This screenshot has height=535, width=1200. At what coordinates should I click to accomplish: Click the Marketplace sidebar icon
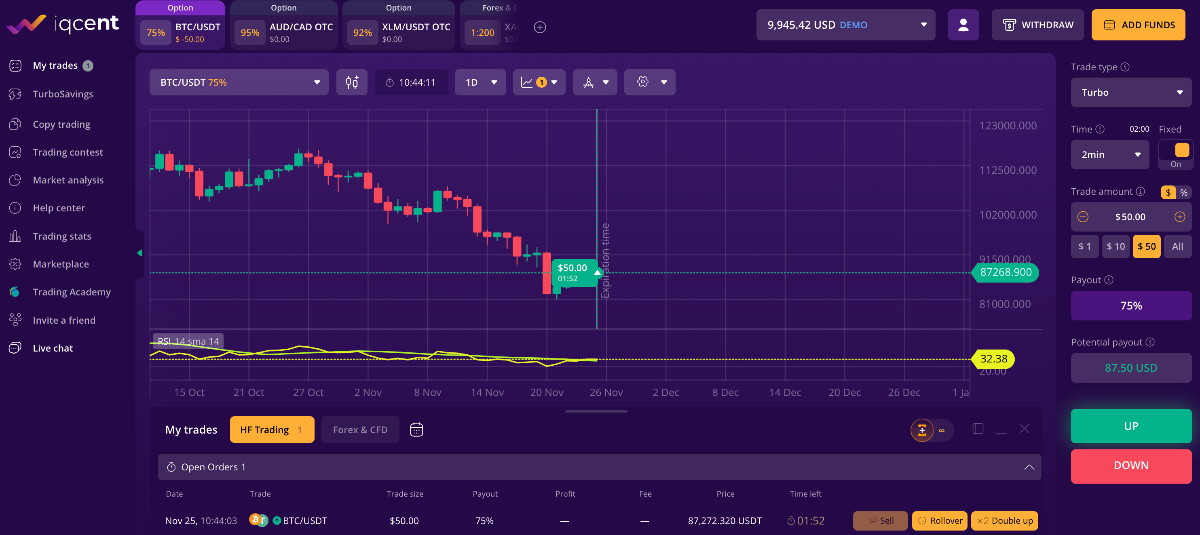(x=15, y=264)
